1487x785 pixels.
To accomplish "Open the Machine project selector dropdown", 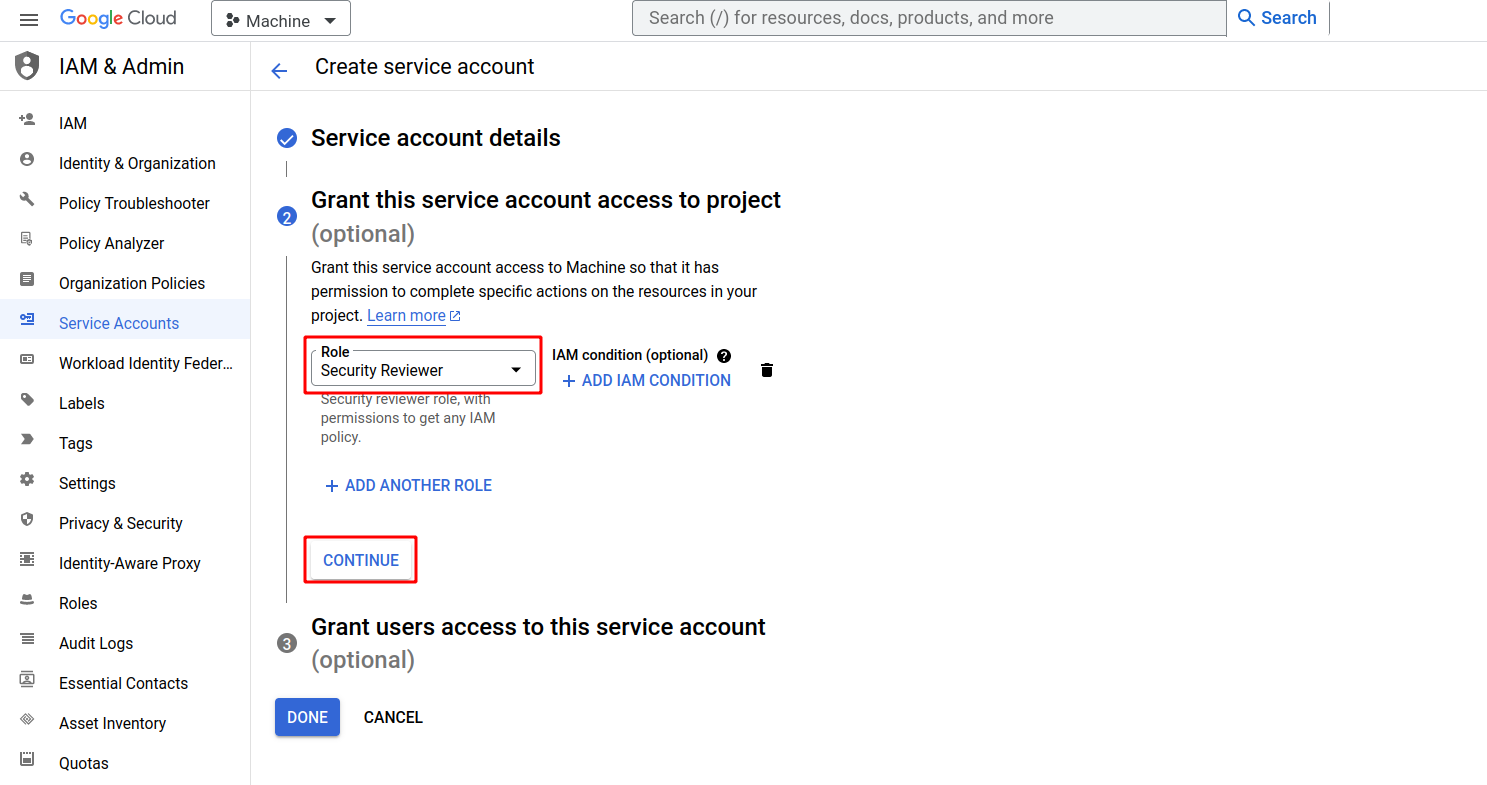I will pyautogui.click(x=280, y=17).
